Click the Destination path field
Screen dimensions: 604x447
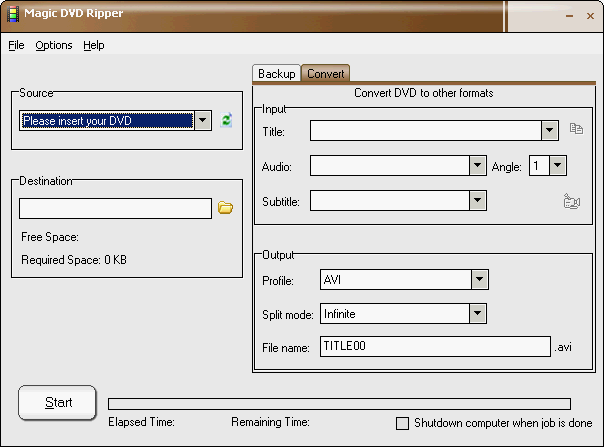(x=116, y=208)
